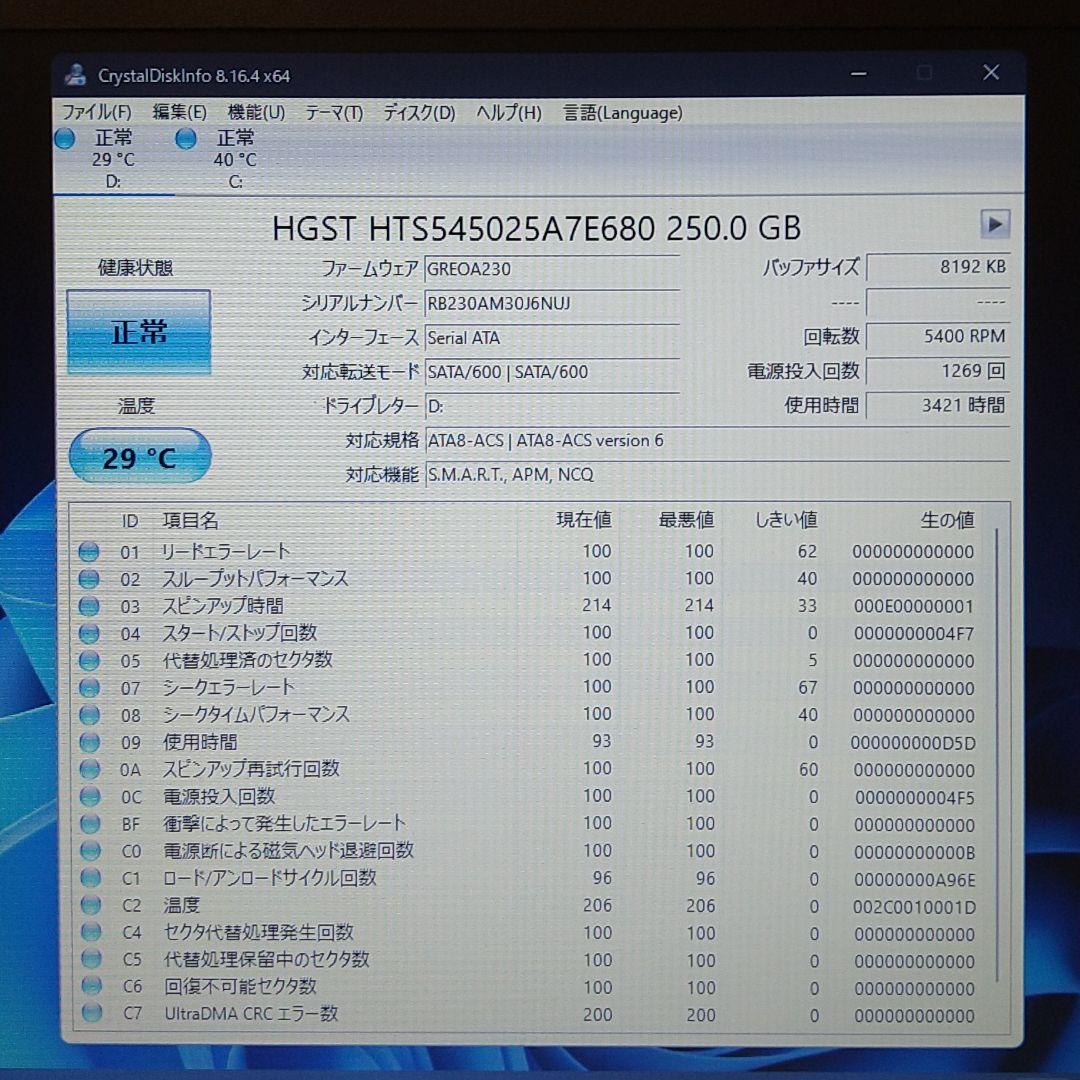This screenshot has height=1080, width=1080.
Task: Click the power-on count value 1269 回
Action: coord(938,371)
